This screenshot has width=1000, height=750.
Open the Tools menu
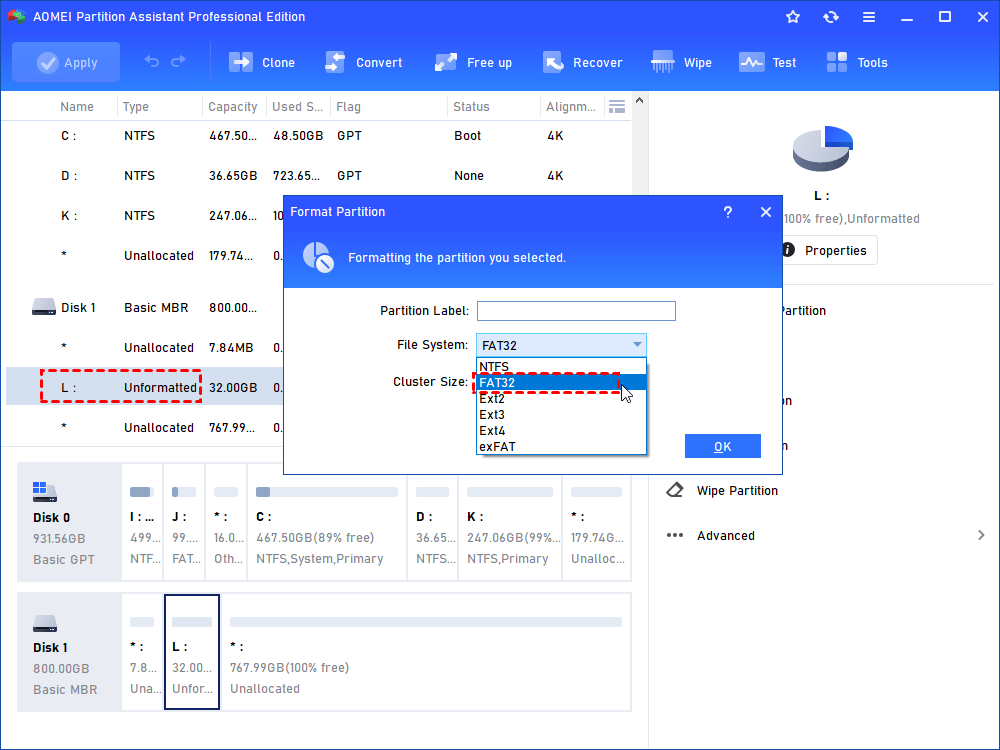click(857, 62)
